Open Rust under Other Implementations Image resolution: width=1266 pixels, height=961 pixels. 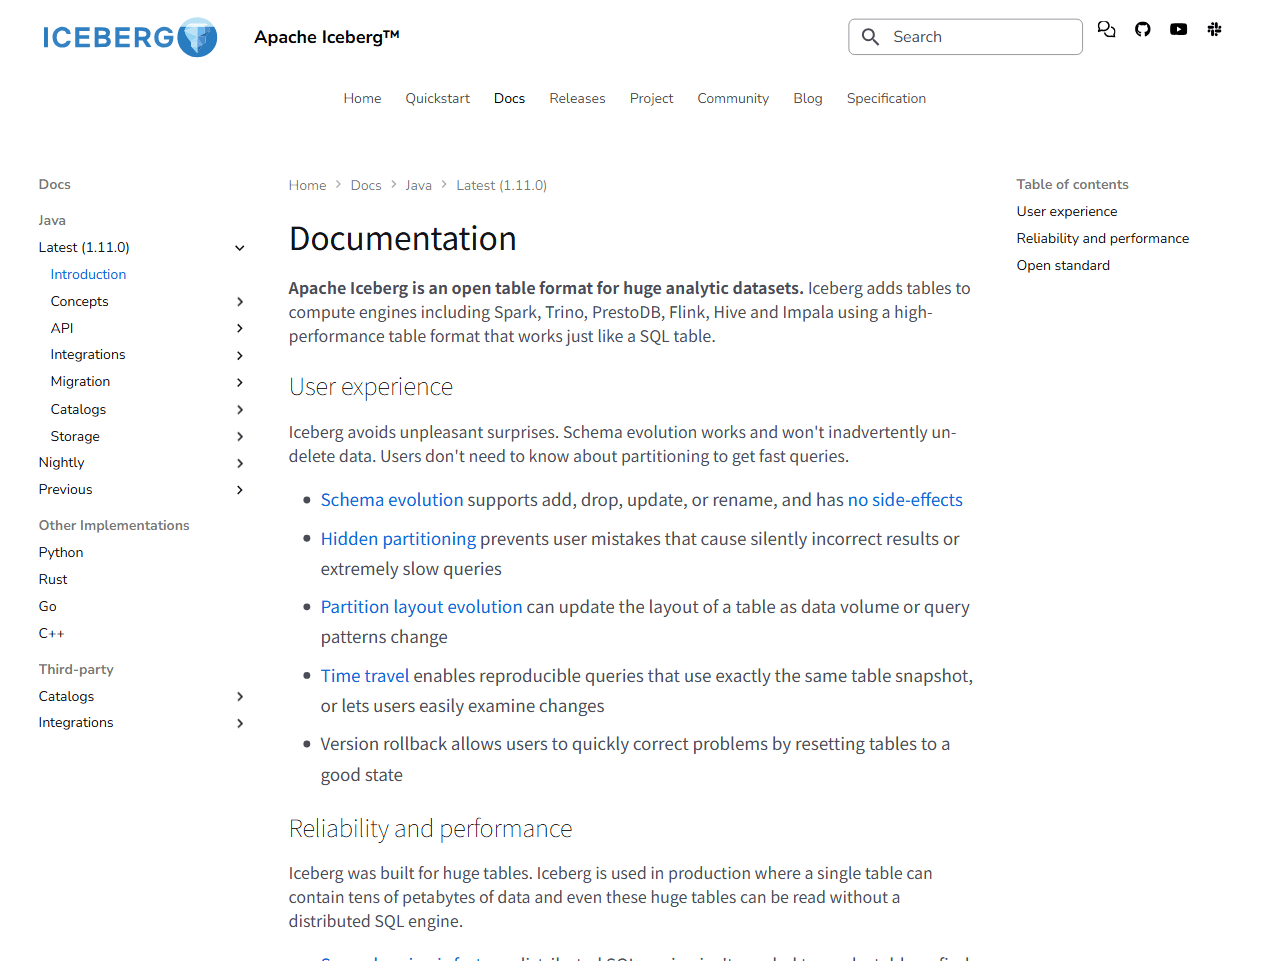[53, 579]
